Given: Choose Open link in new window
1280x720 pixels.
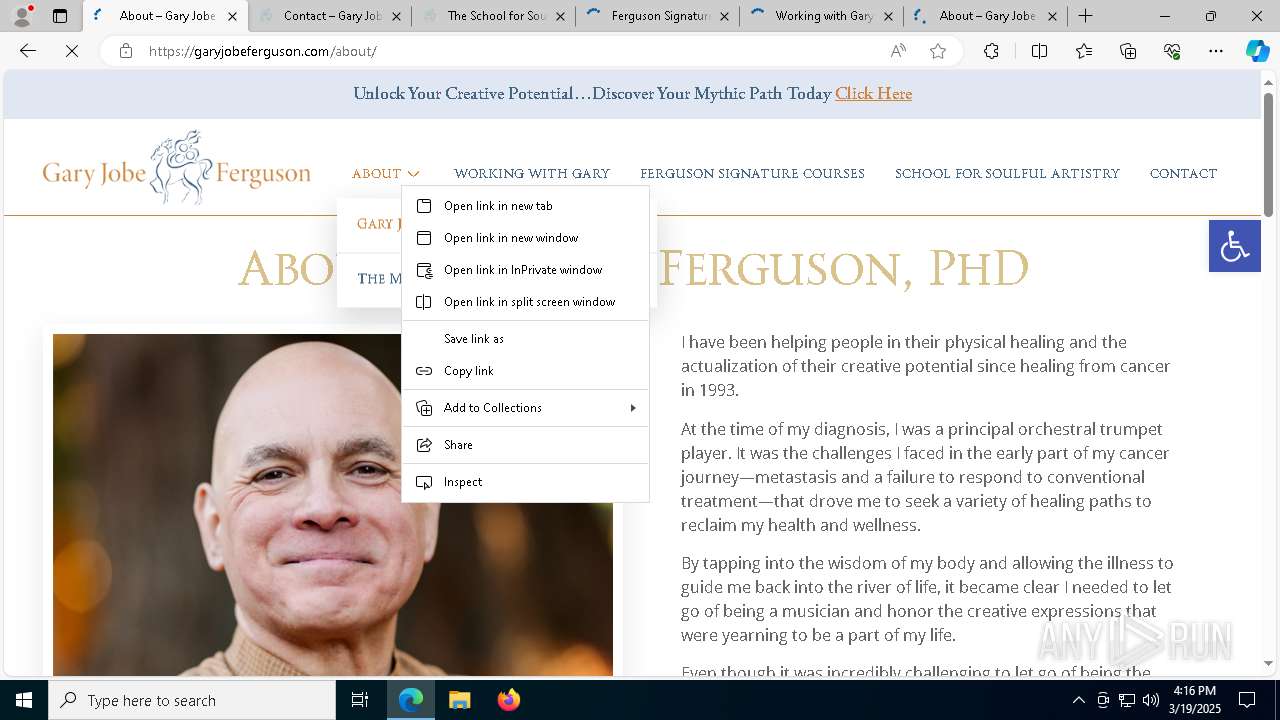Looking at the screenshot, I should pyautogui.click(x=525, y=238).
